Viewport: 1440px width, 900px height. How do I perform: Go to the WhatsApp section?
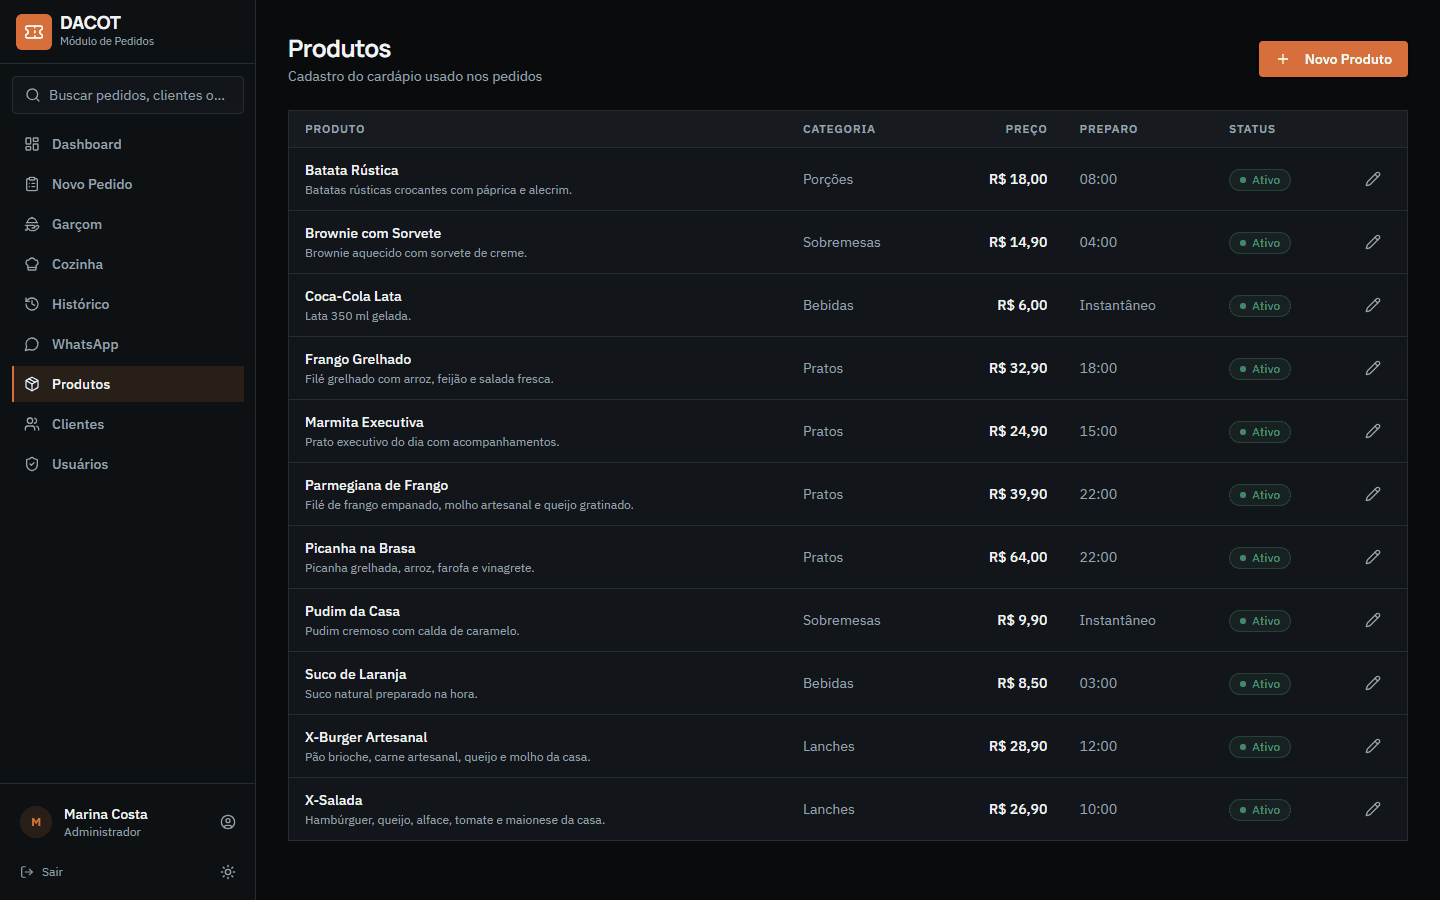(x=128, y=344)
